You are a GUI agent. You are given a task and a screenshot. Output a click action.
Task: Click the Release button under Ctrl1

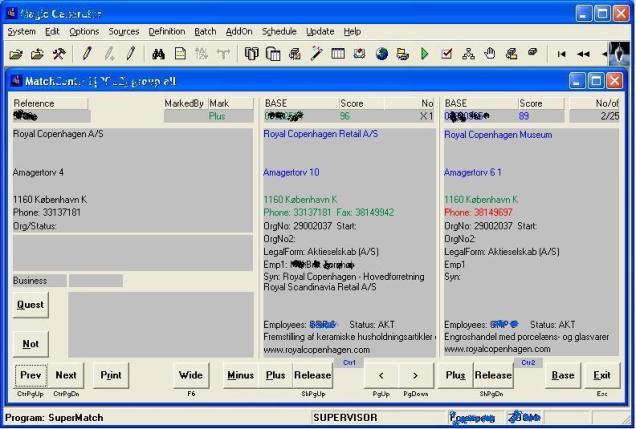pyautogui.click(x=312, y=375)
